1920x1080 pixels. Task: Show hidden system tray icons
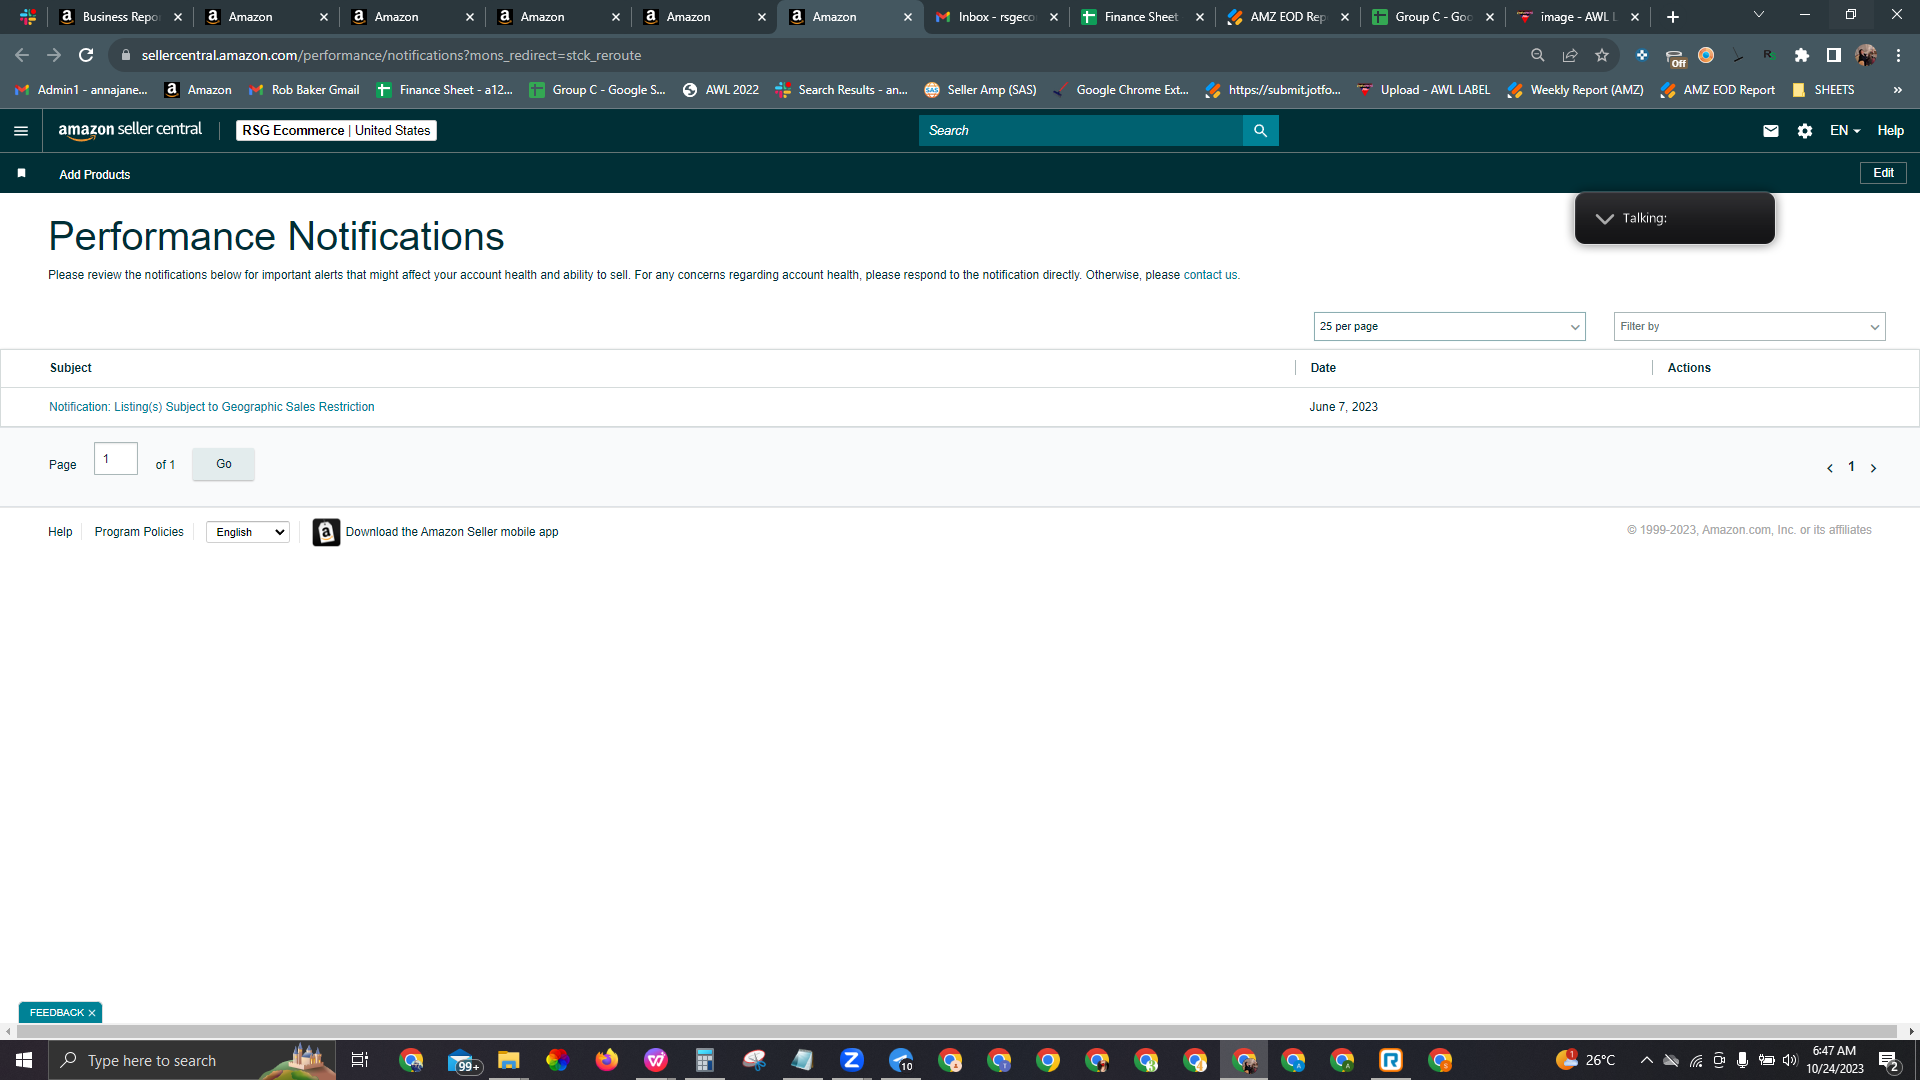click(x=1646, y=1060)
